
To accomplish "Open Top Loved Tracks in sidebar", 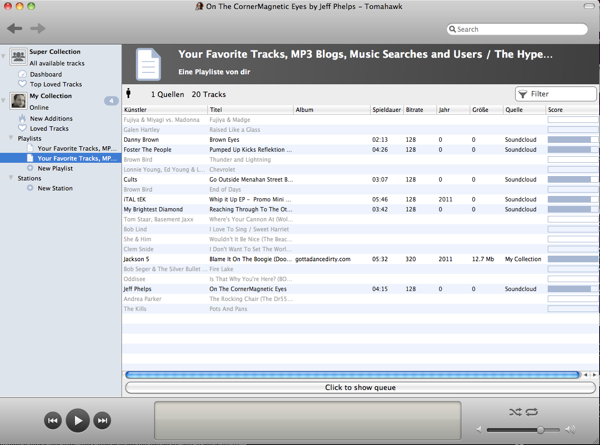I will click(56, 84).
